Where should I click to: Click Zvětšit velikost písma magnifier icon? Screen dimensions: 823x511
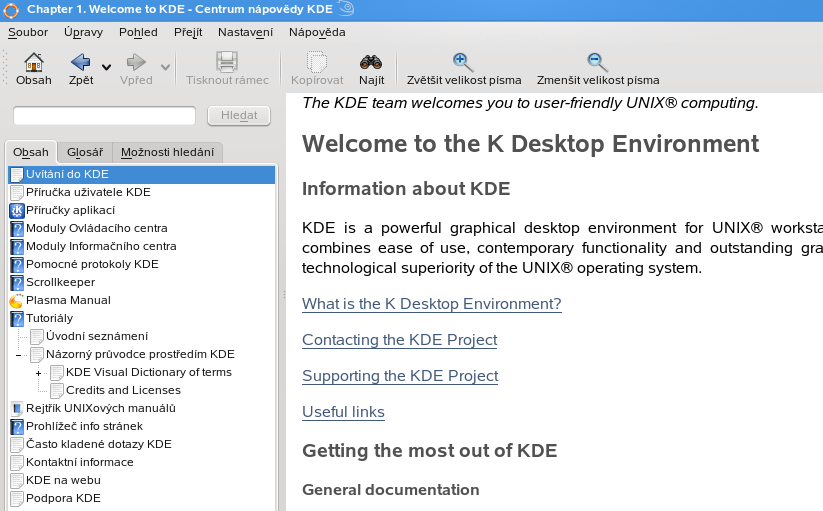462,62
